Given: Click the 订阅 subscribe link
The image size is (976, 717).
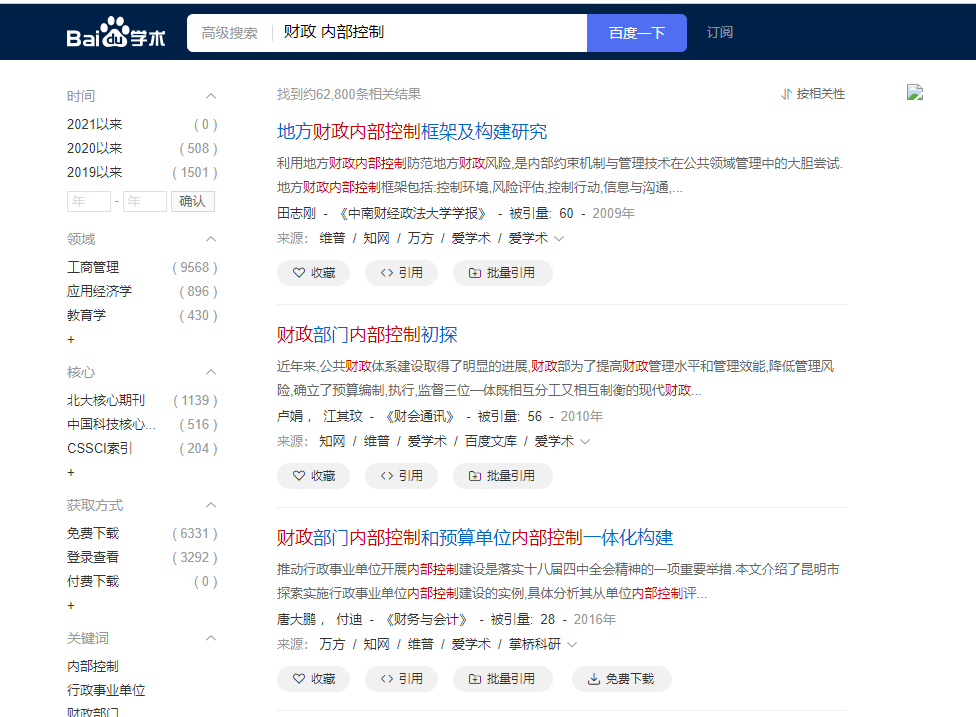Looking at the screenshot, I should [x=720, y=32].
